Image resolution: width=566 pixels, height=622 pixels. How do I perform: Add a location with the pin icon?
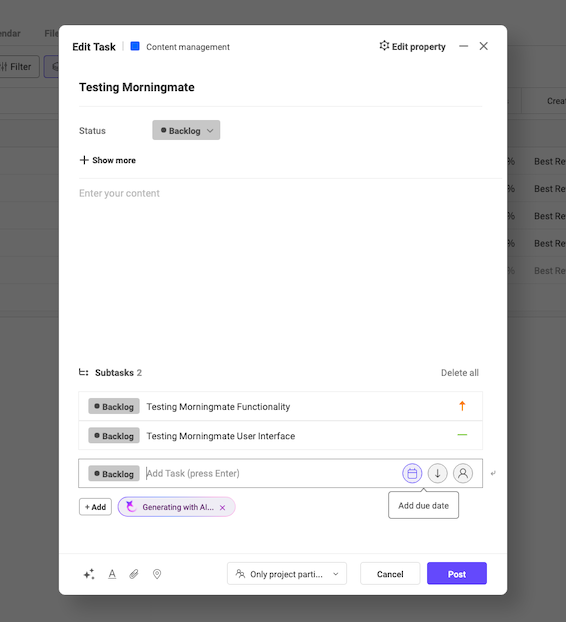tap(157, 574)
